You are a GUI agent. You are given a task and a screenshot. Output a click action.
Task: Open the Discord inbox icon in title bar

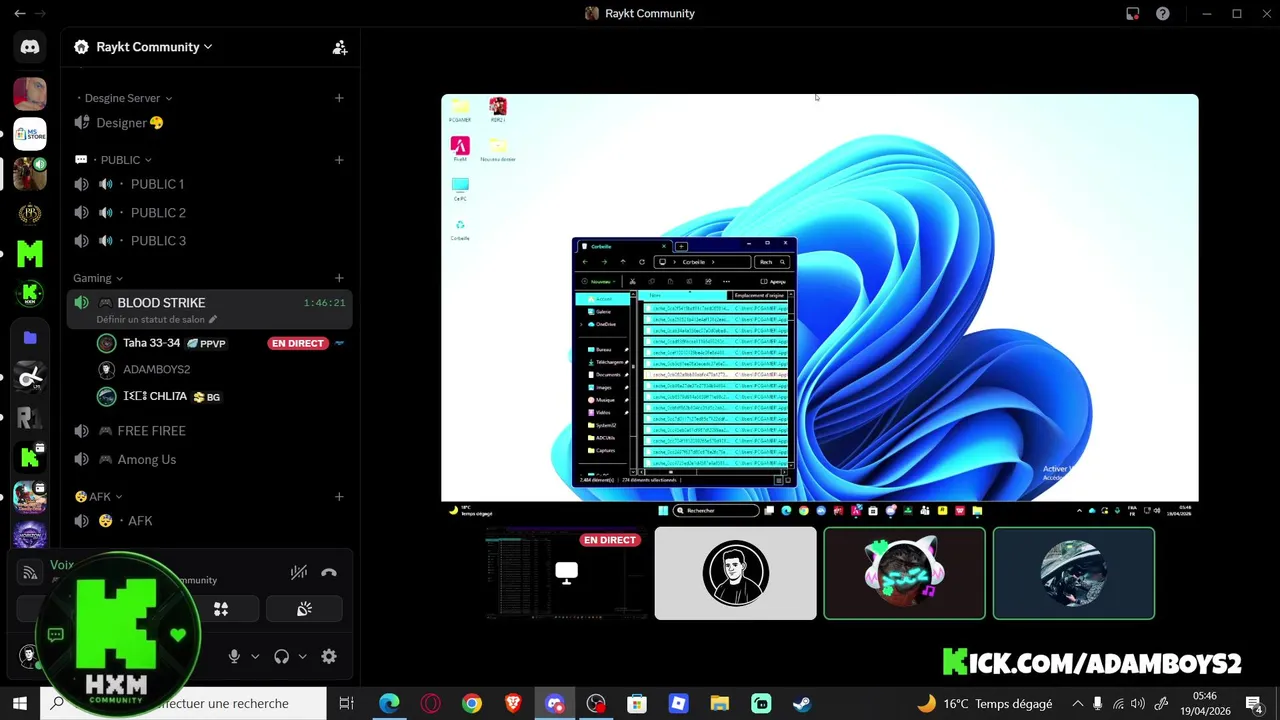pyautogui.click(x=1132, y=13)
